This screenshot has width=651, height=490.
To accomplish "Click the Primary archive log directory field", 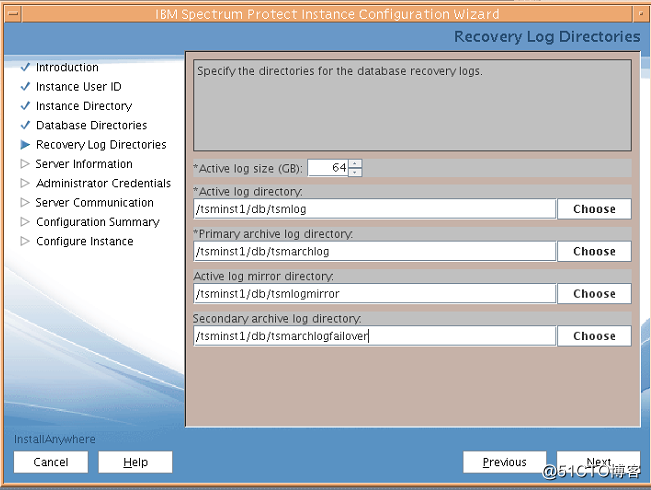I will tap(374, 251).
